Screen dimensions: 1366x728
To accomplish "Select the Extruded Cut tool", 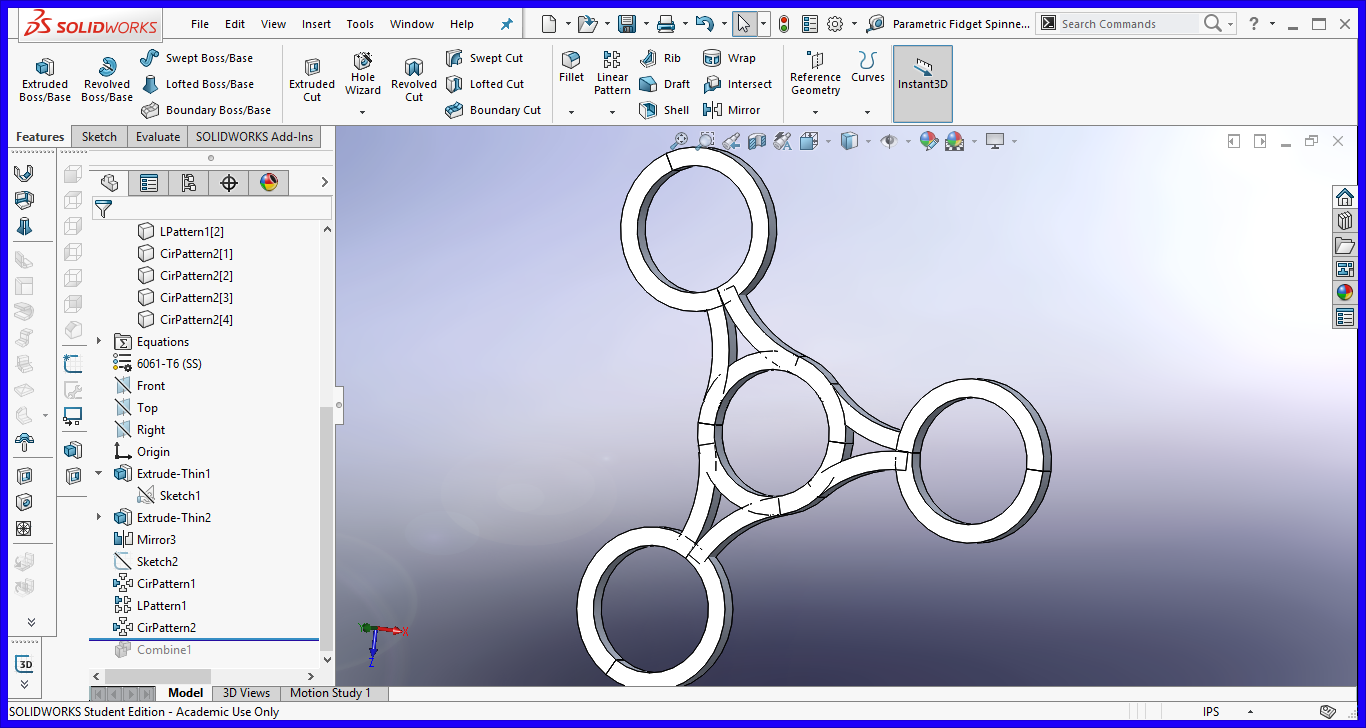I will (x=312, y=79).
